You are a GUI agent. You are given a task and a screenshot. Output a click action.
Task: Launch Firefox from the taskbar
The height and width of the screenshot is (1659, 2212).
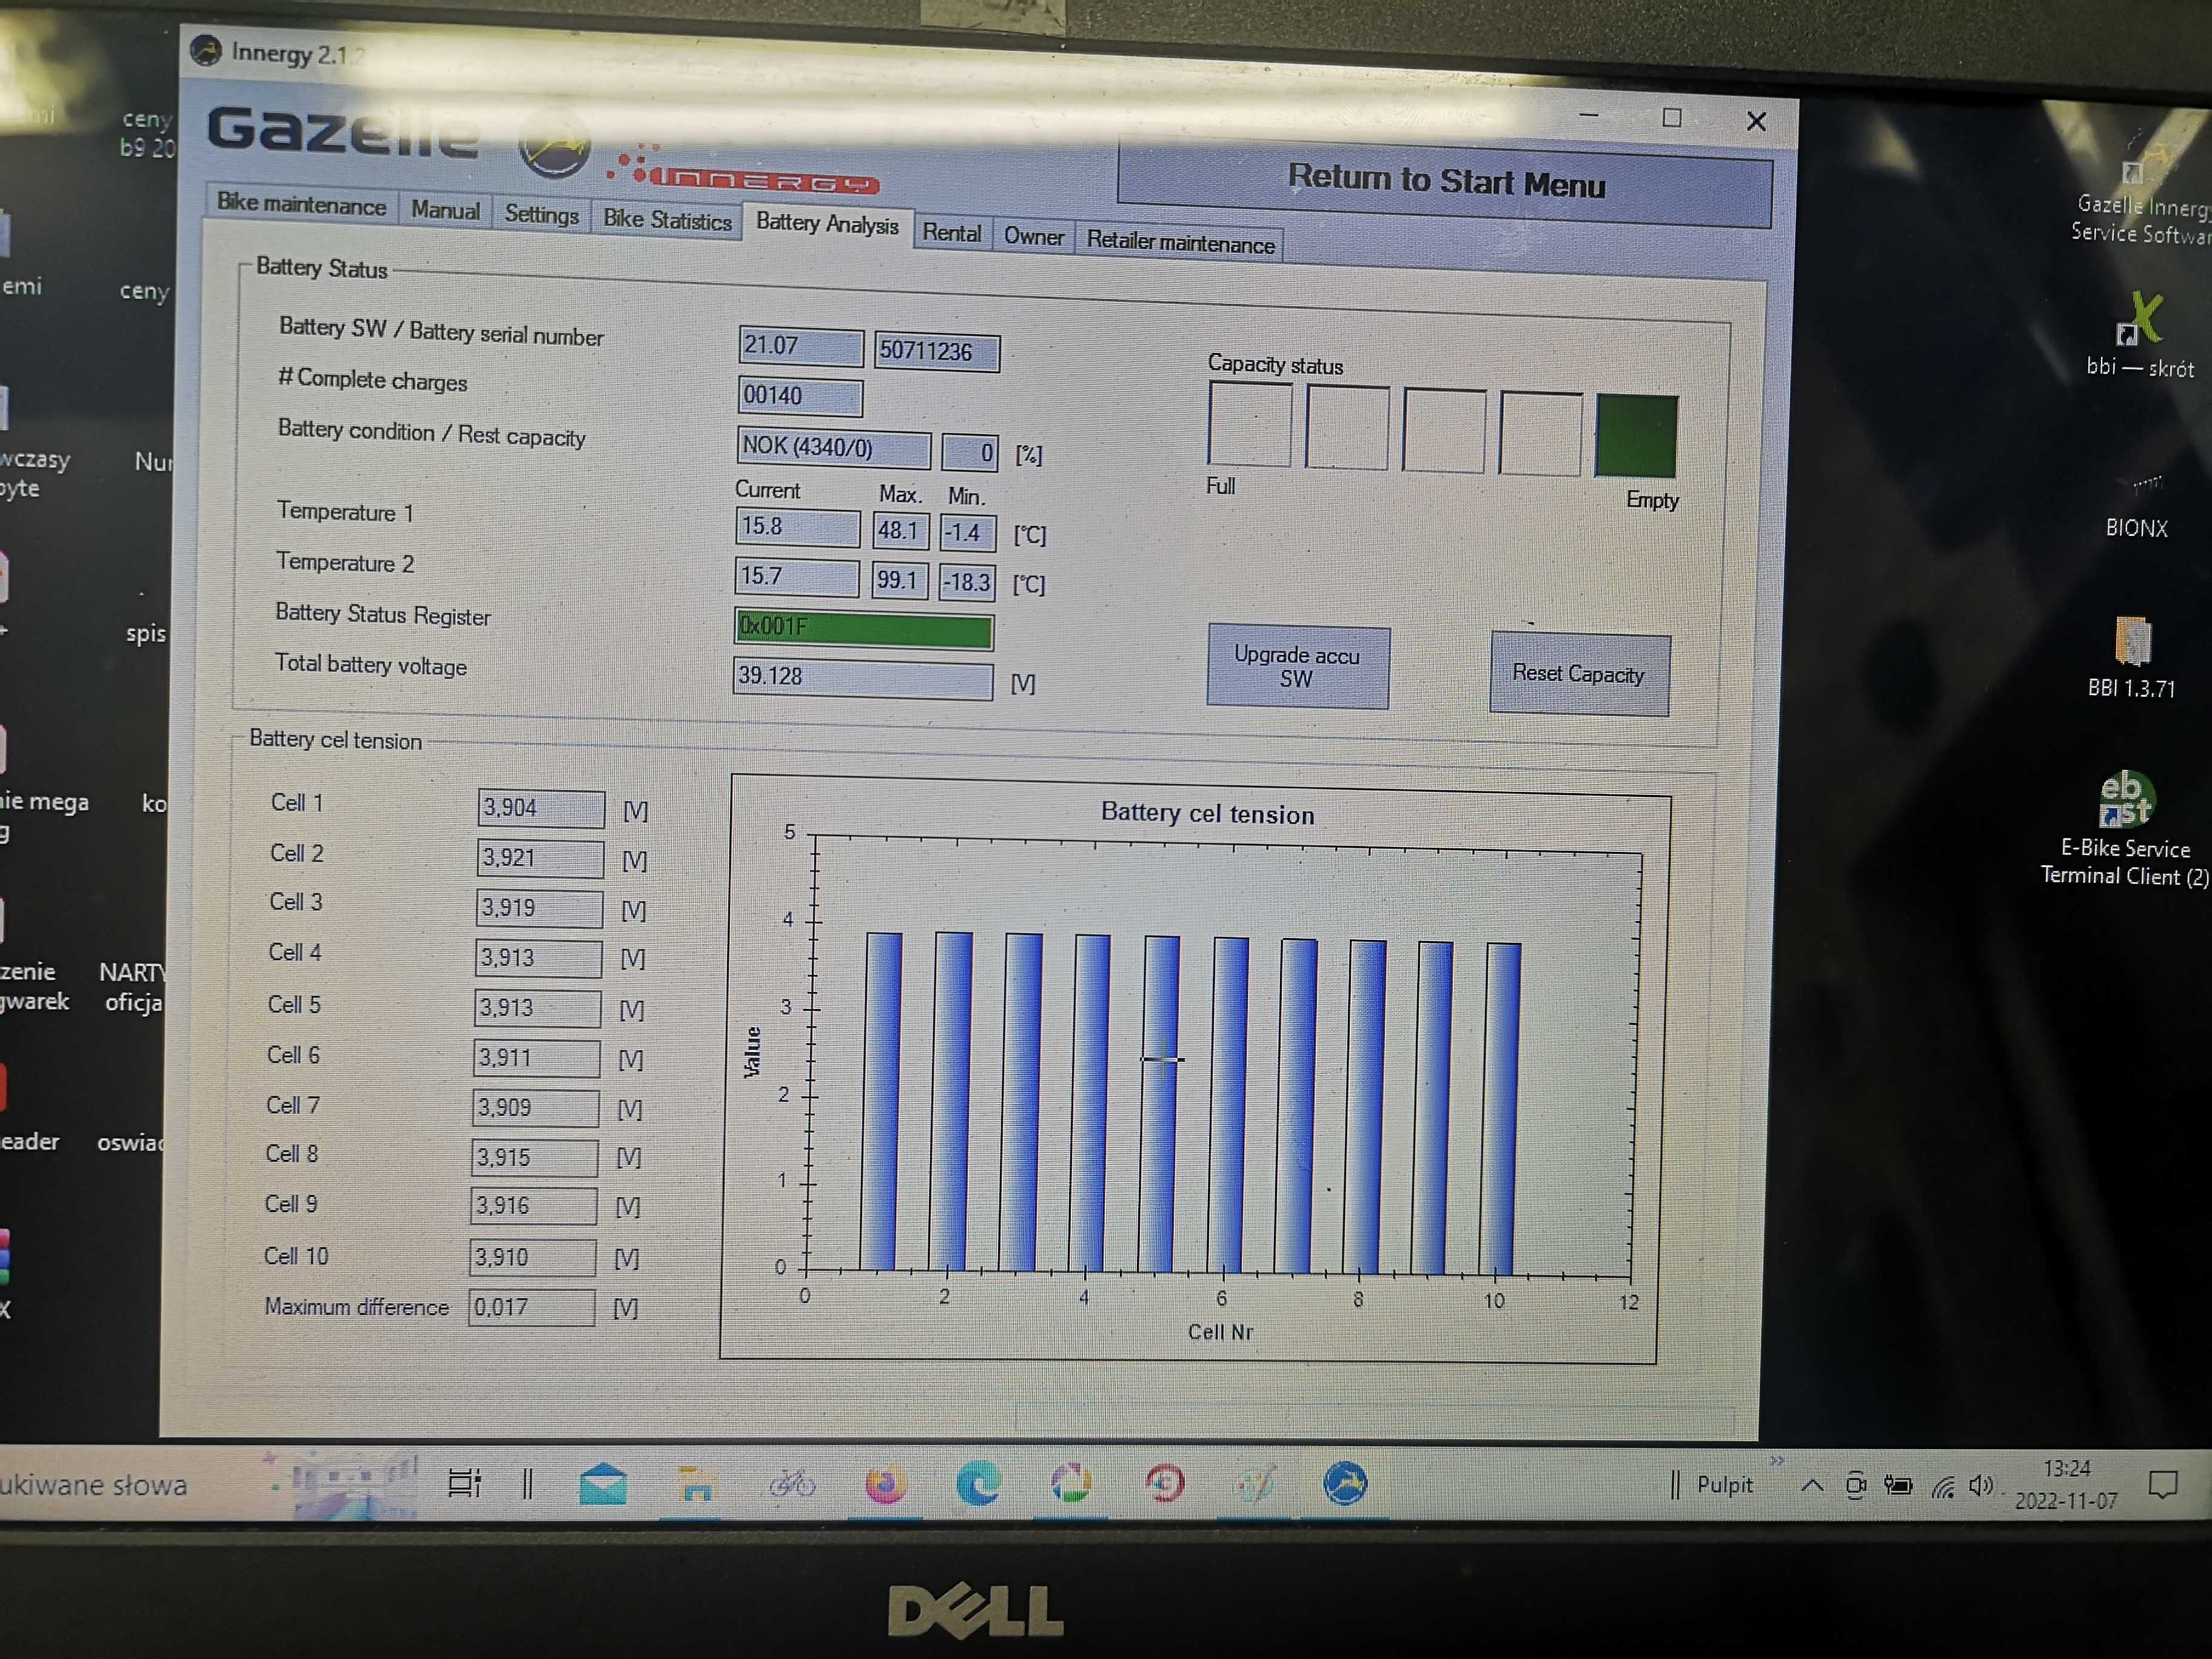[x=885, y=1484]
